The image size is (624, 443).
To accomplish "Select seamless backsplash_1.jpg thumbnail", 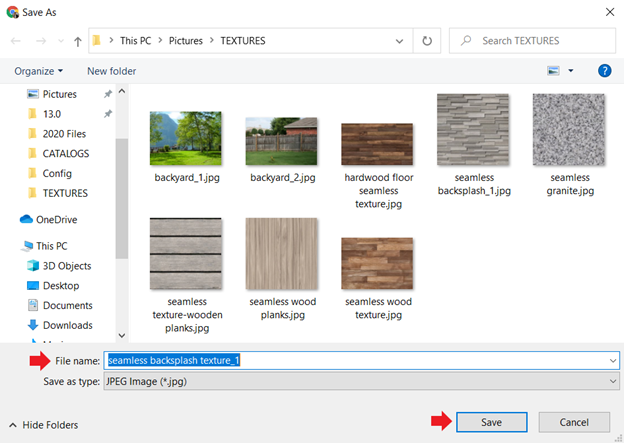I will click(473, 129).
